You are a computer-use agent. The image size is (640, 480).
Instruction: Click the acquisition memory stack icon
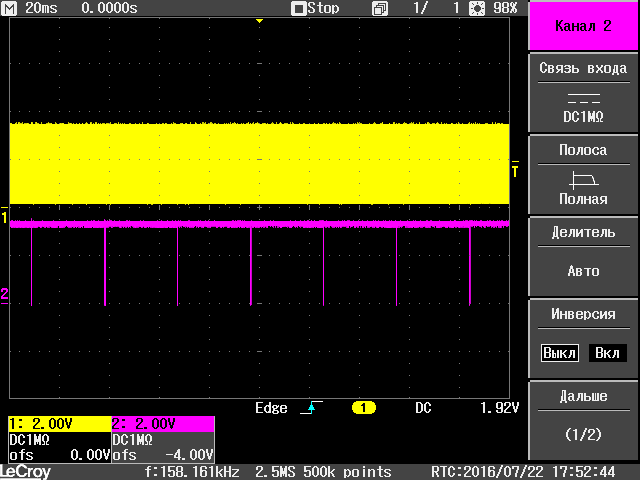(x=380, y=9)
